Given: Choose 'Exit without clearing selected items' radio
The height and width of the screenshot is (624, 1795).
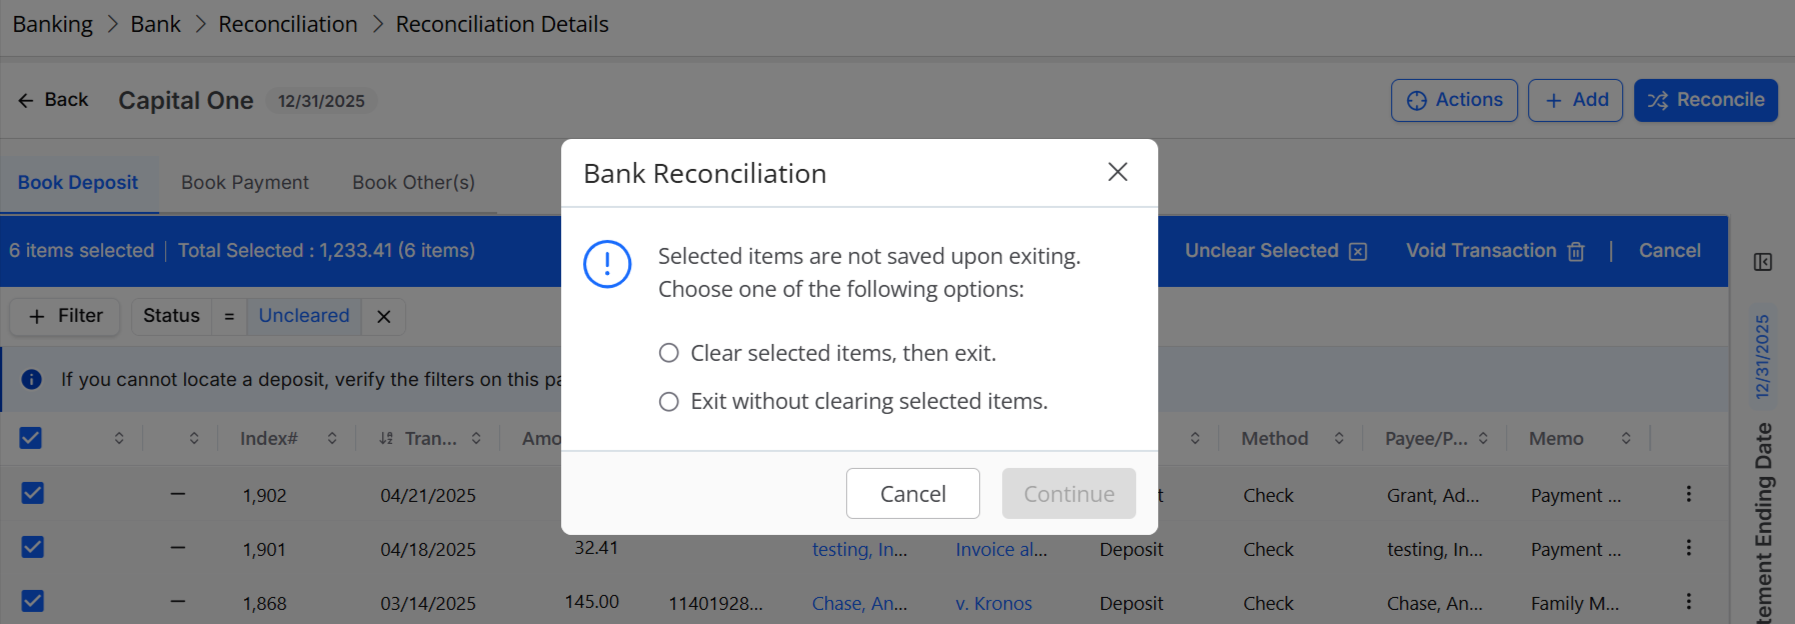Looking at the screenshot, I should [x=669, y=401].
